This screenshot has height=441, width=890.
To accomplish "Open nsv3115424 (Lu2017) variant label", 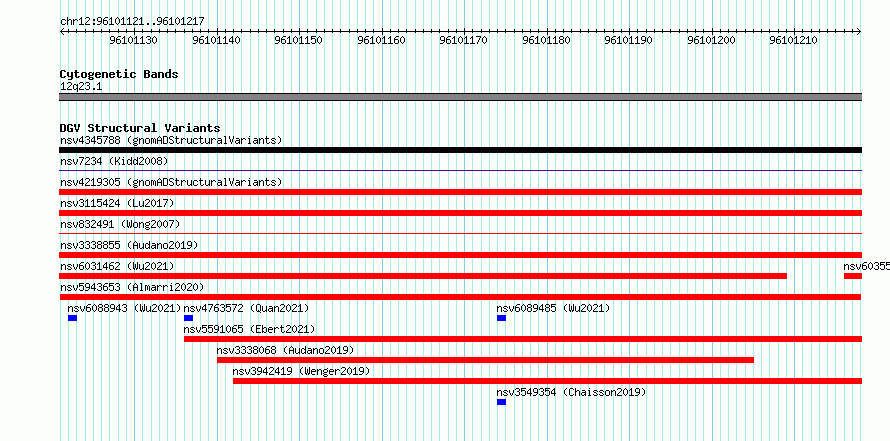I will [x=117, y=203].
